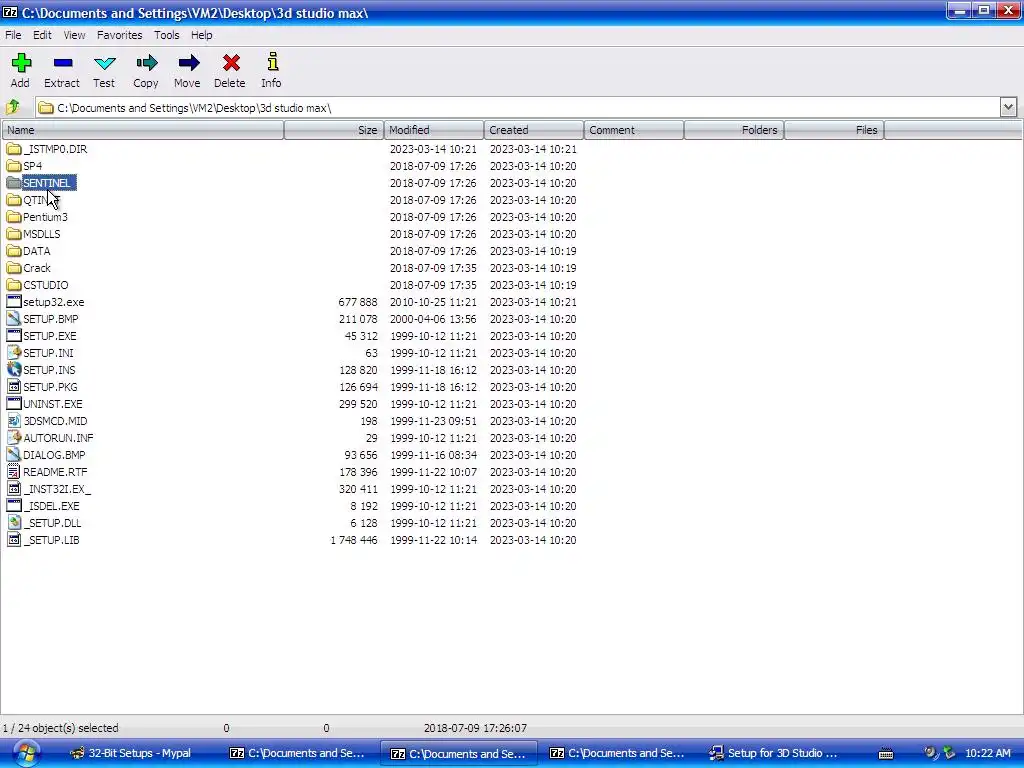Select the _SETUP.LIB file name
This screenshot has width=1024, height=768.
point(52,539)
